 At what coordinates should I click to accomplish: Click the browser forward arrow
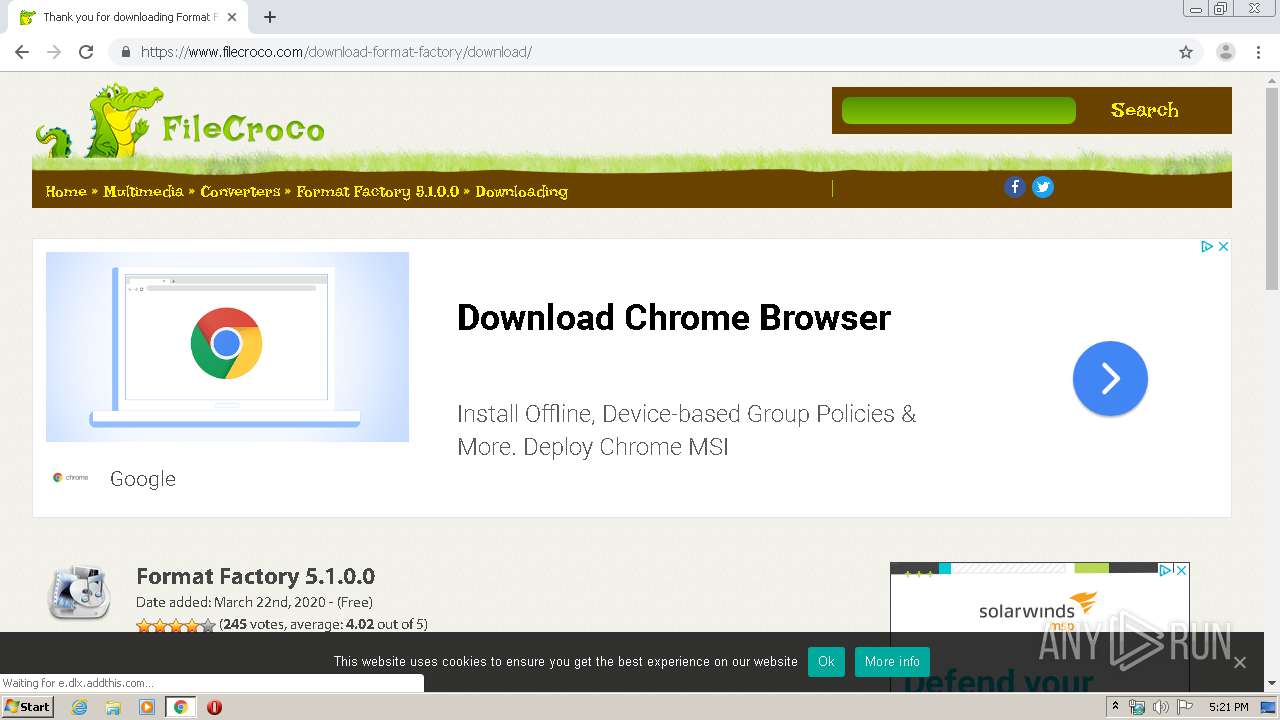pyautogui.click(x=54, y=52)
